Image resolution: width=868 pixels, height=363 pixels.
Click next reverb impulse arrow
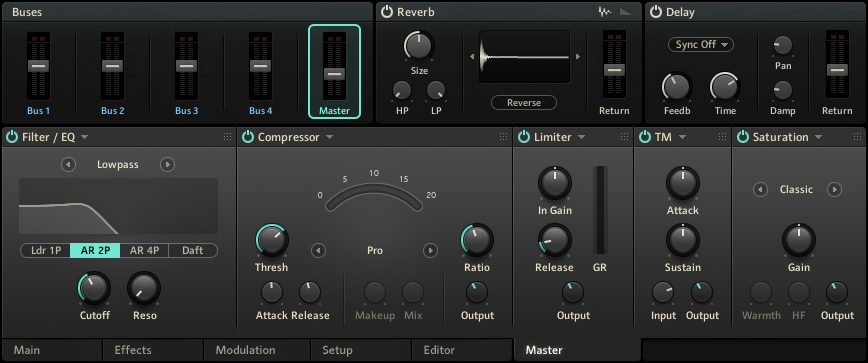(577, 56)
